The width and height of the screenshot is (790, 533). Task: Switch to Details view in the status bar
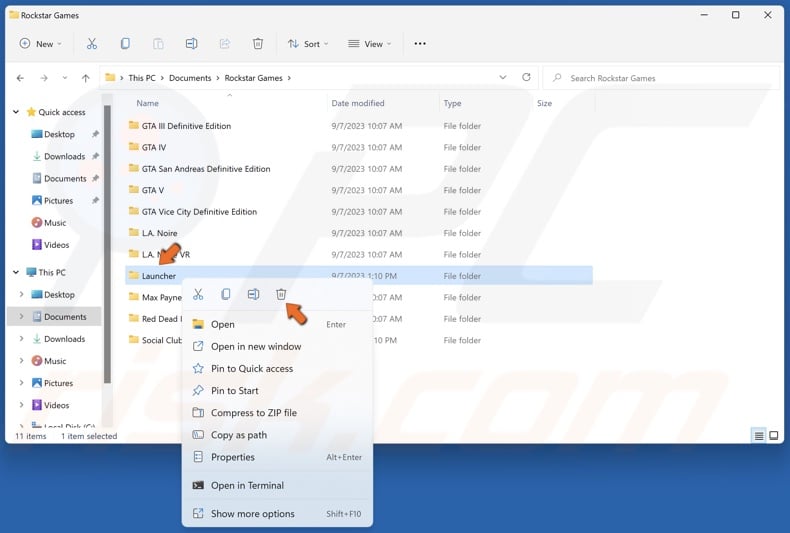tap(759, 436)
